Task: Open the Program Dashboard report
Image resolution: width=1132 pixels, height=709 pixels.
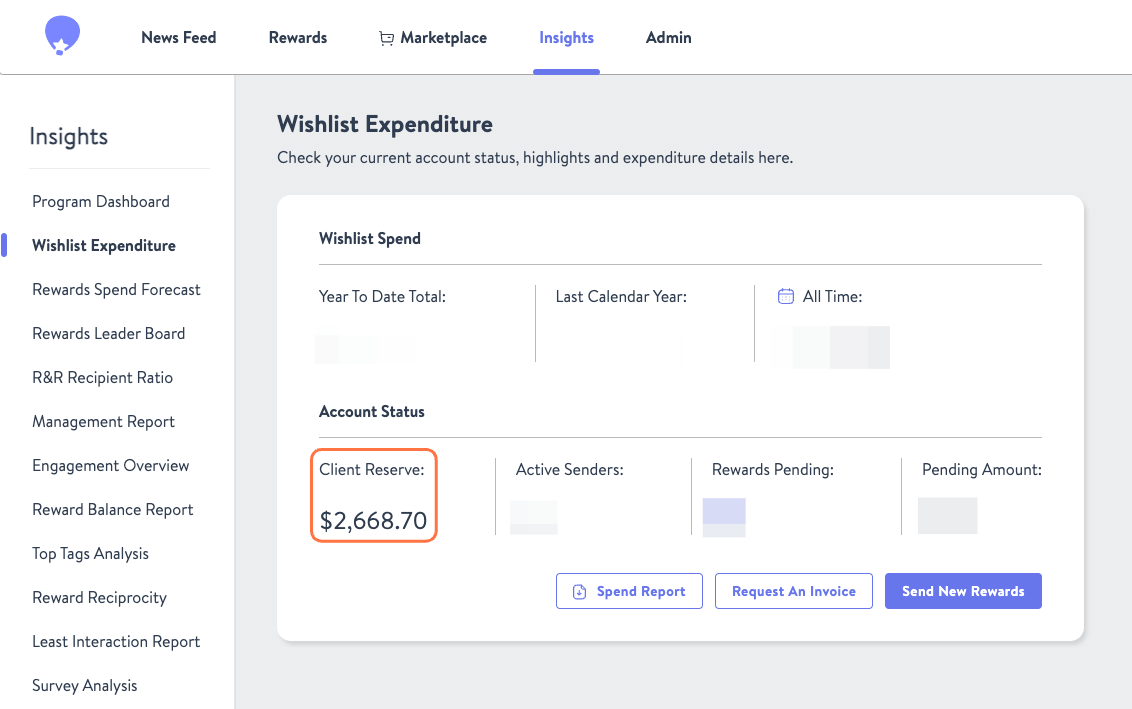Action: (x=100, y=201)
